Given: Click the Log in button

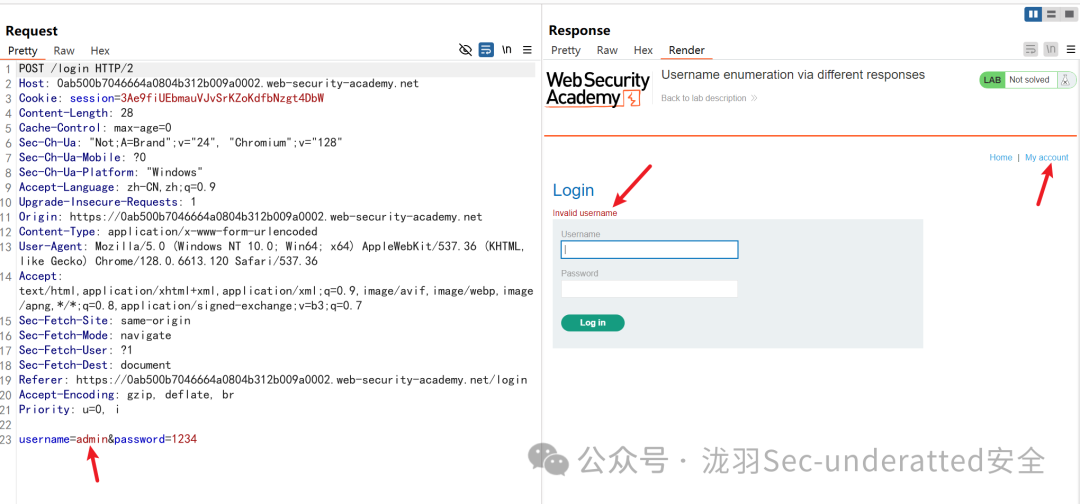Looking at the screenshot, I should tap(592, 323).
